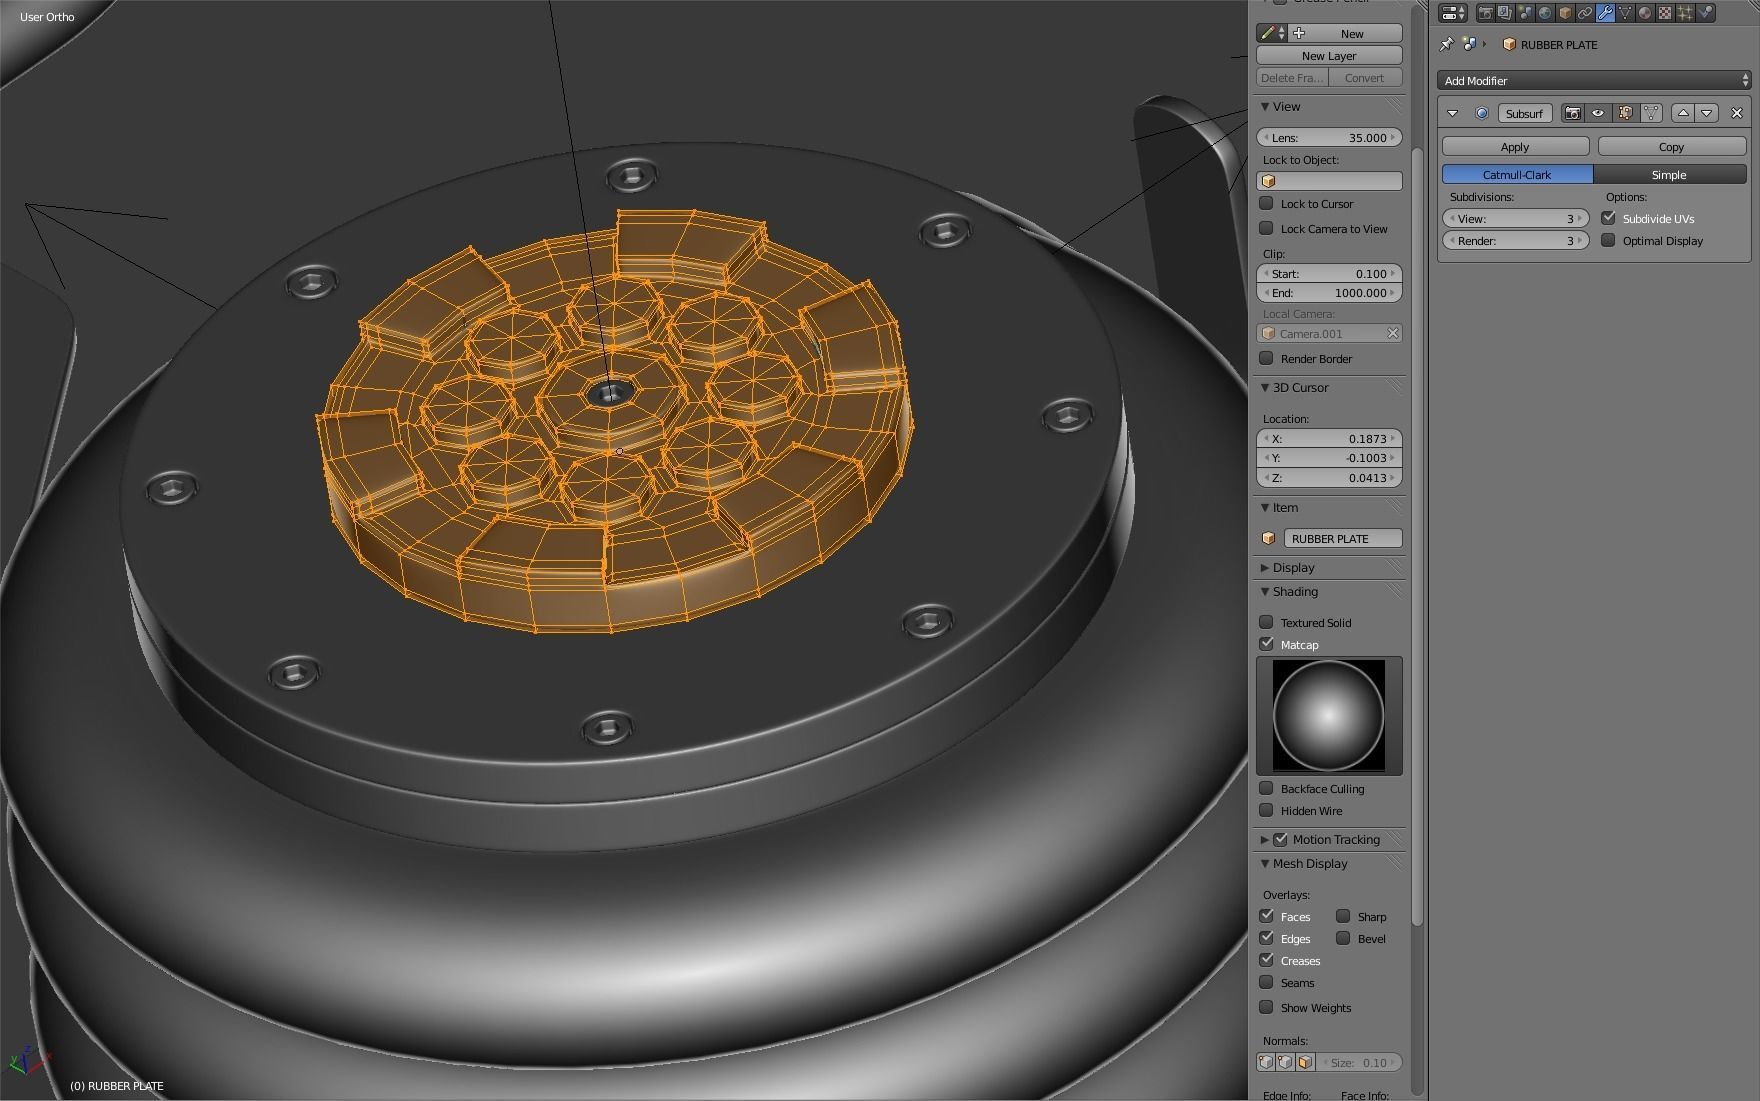The image size is (1760, 1101).
Task: Enable Lock to Cursor checkbox
Action: click(x=1266, y=203)
